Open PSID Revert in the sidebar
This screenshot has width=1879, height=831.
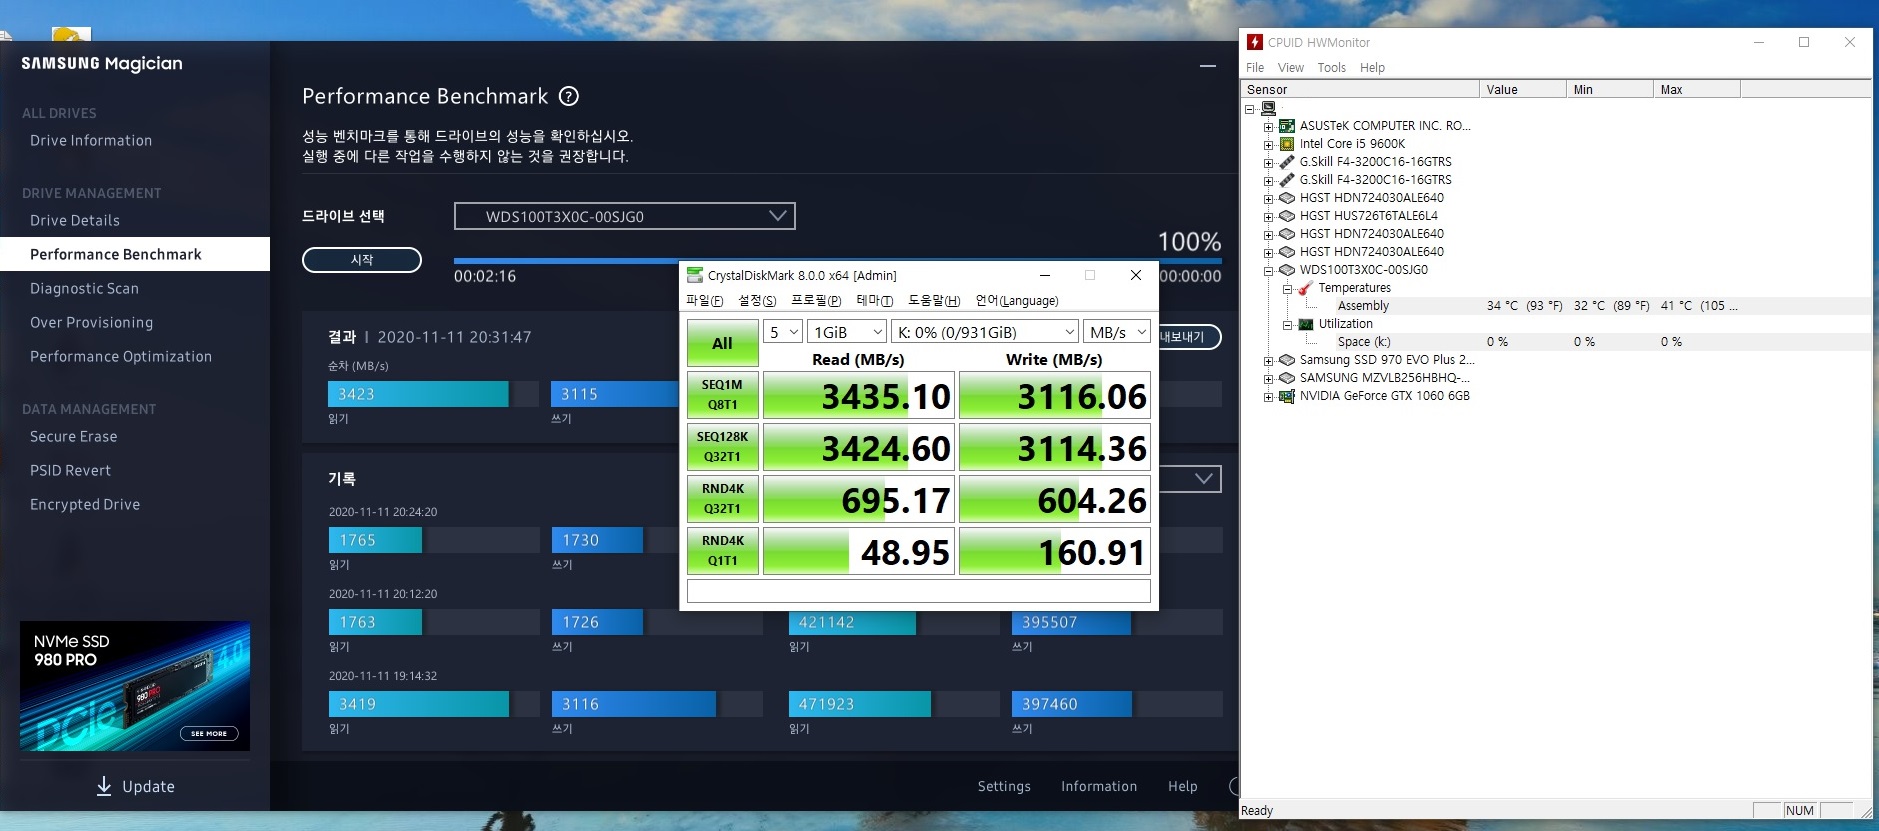70,471
